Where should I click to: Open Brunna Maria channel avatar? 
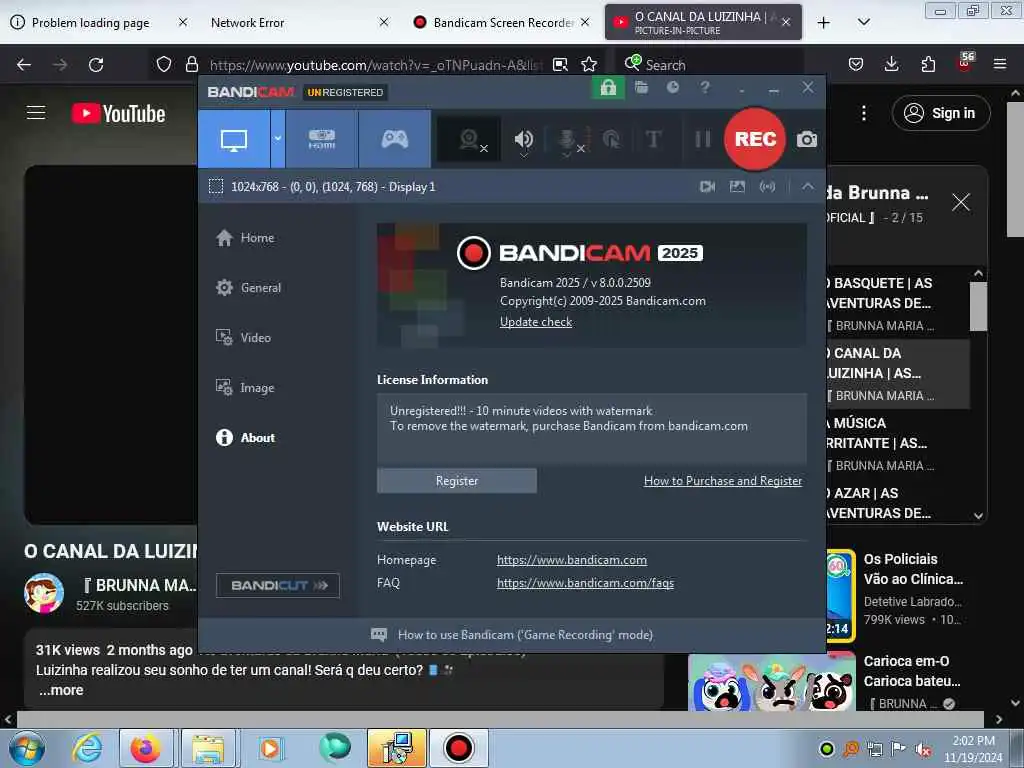click(44, 594)
